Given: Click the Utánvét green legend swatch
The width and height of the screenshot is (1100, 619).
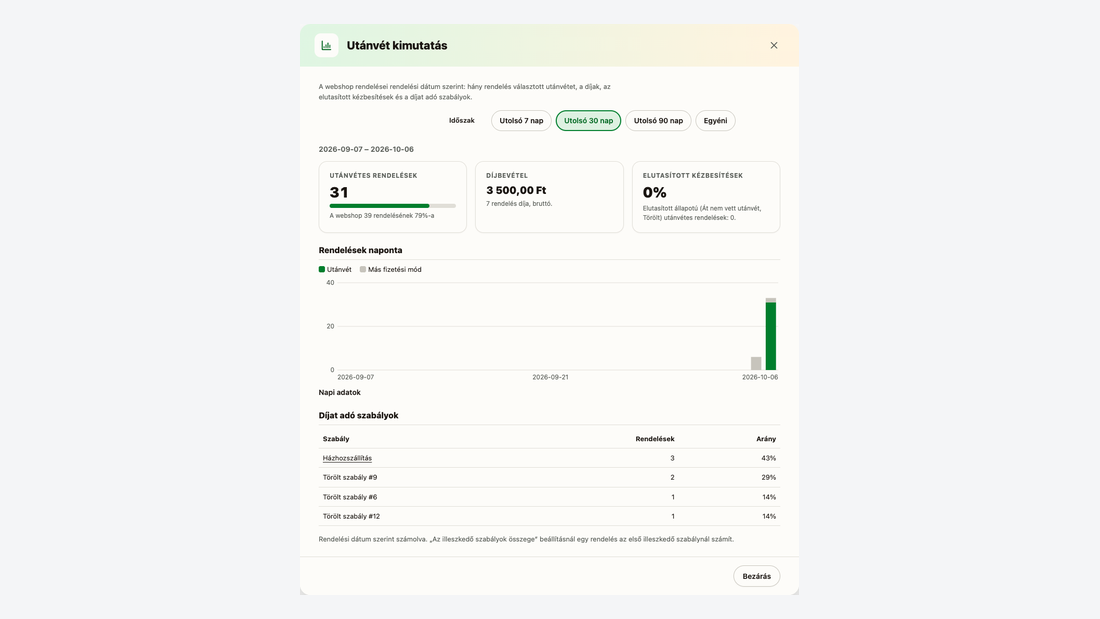Looking at the screenshot, I should pos(322,269).
